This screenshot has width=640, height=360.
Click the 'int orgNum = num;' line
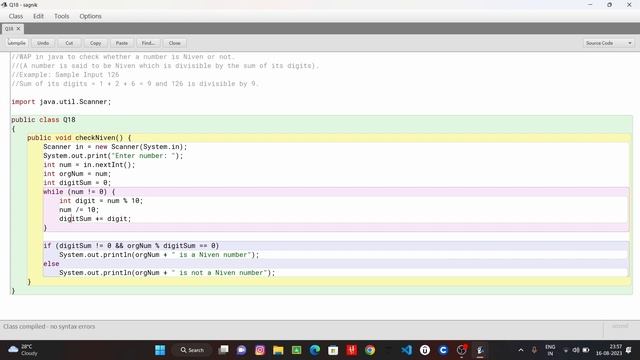point(77,173)
